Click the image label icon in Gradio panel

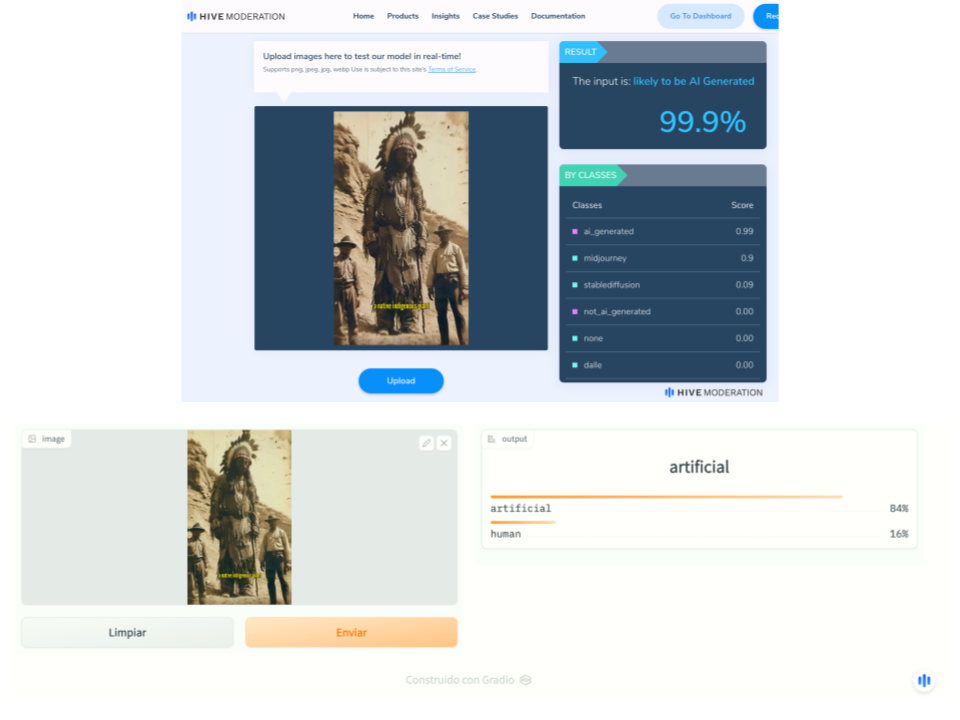point(33,439)
